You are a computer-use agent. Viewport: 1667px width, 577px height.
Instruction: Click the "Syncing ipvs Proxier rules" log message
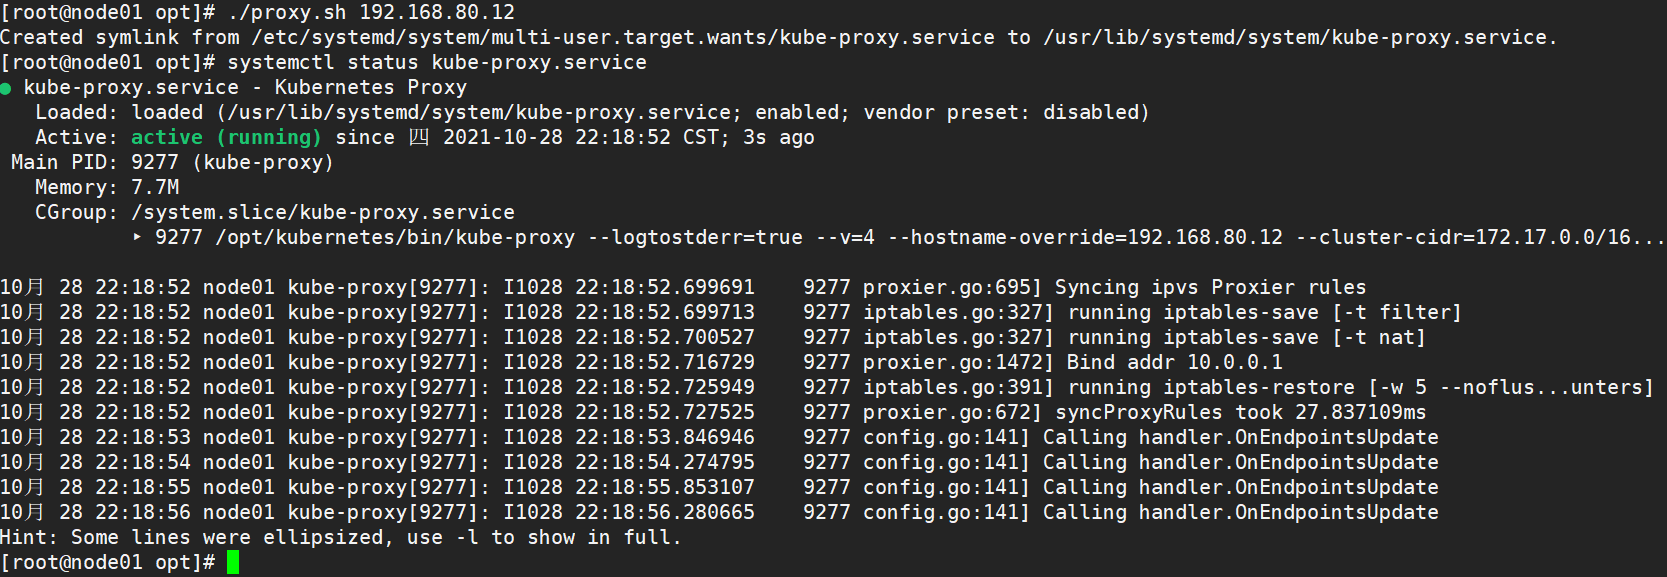(1210, 287)
